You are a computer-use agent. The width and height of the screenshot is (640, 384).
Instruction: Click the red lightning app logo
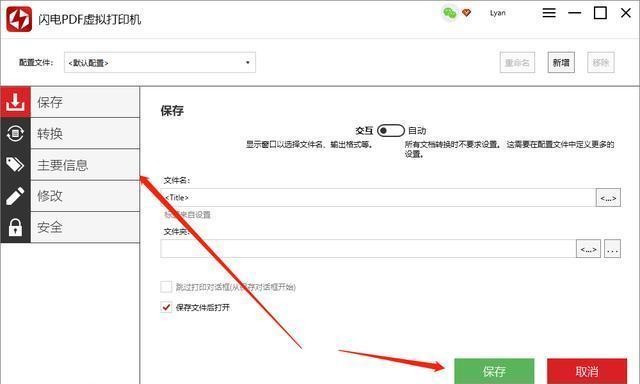(19, 19)
